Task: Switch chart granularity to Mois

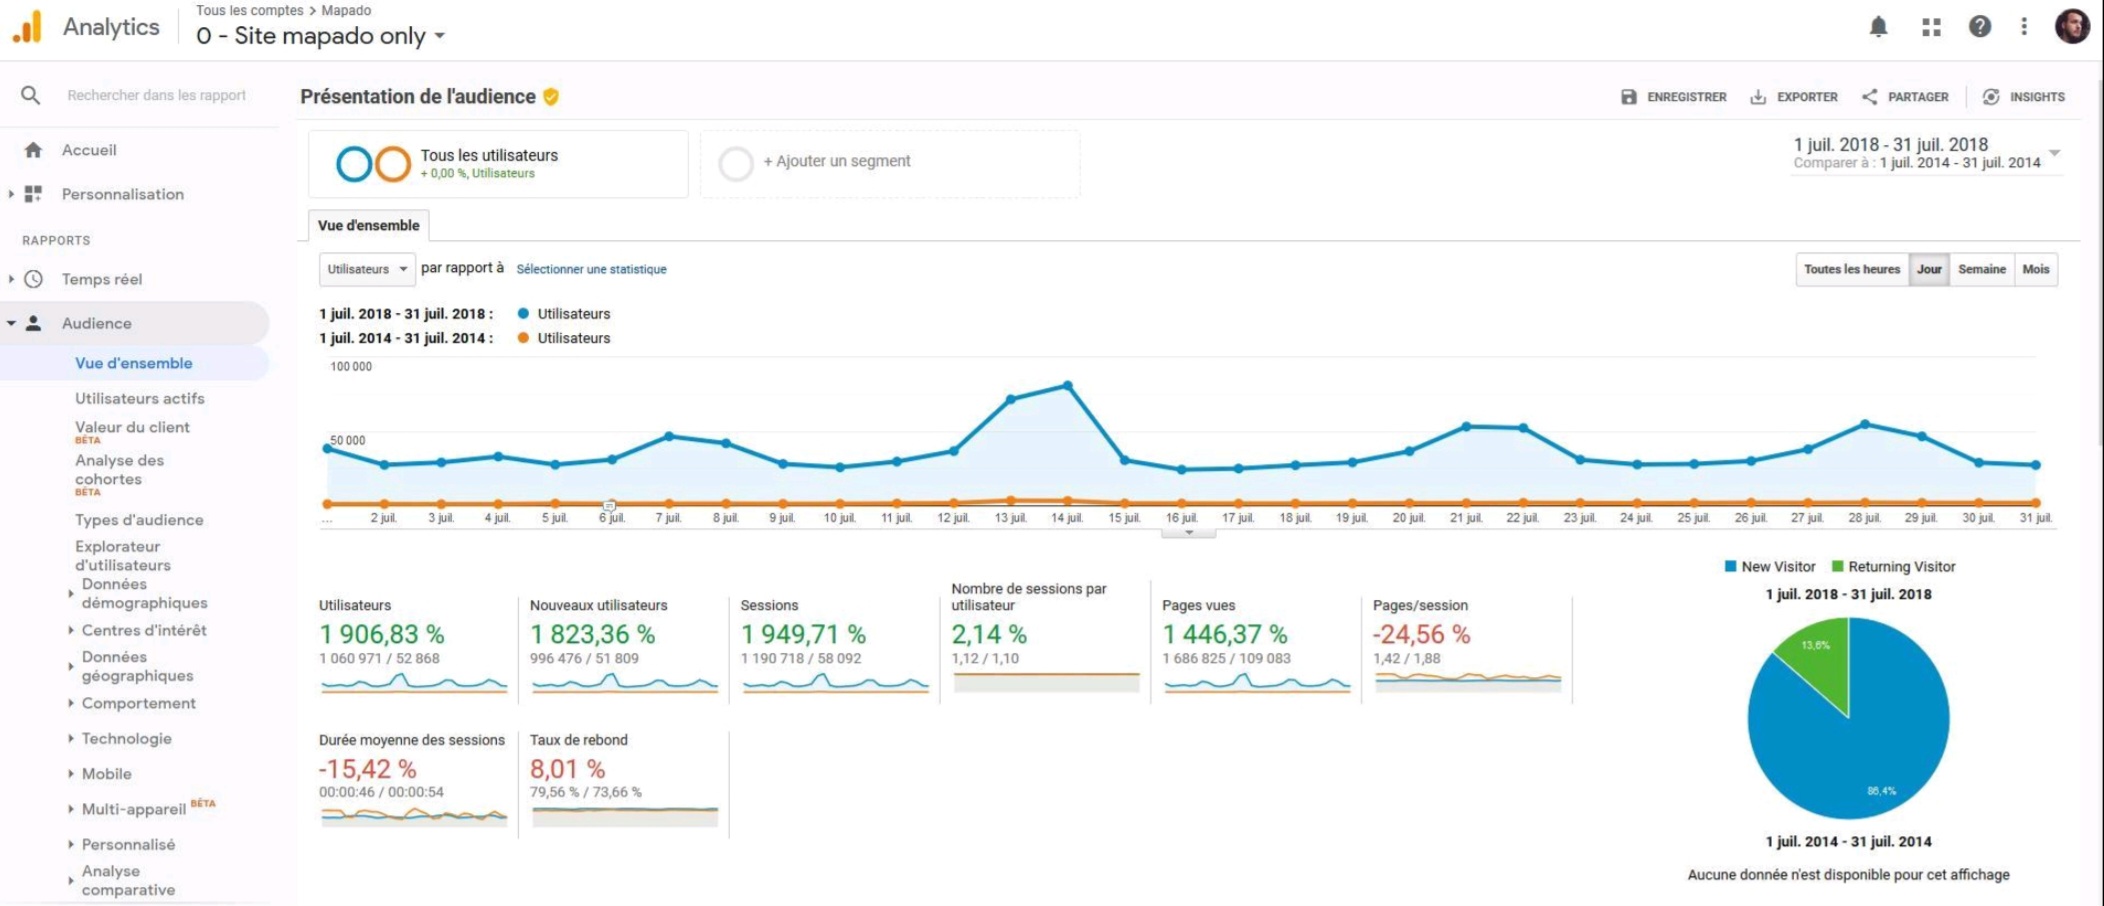Action: [2035, 269]
